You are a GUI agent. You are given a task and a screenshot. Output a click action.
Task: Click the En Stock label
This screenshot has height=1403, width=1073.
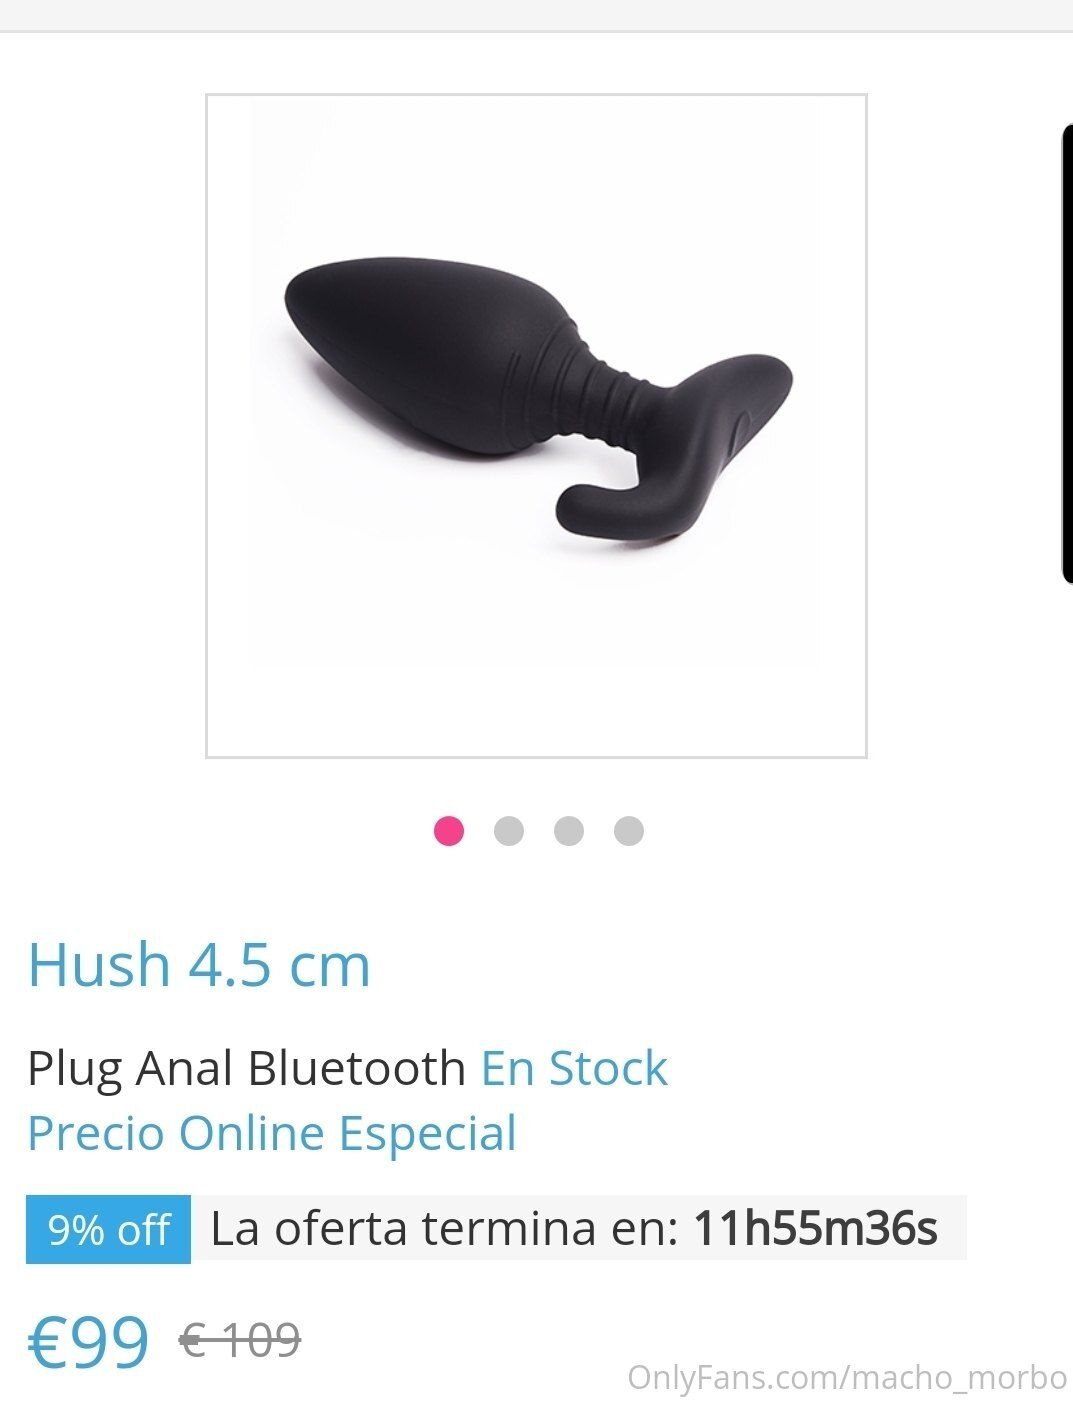click(x=574, y=1068)
